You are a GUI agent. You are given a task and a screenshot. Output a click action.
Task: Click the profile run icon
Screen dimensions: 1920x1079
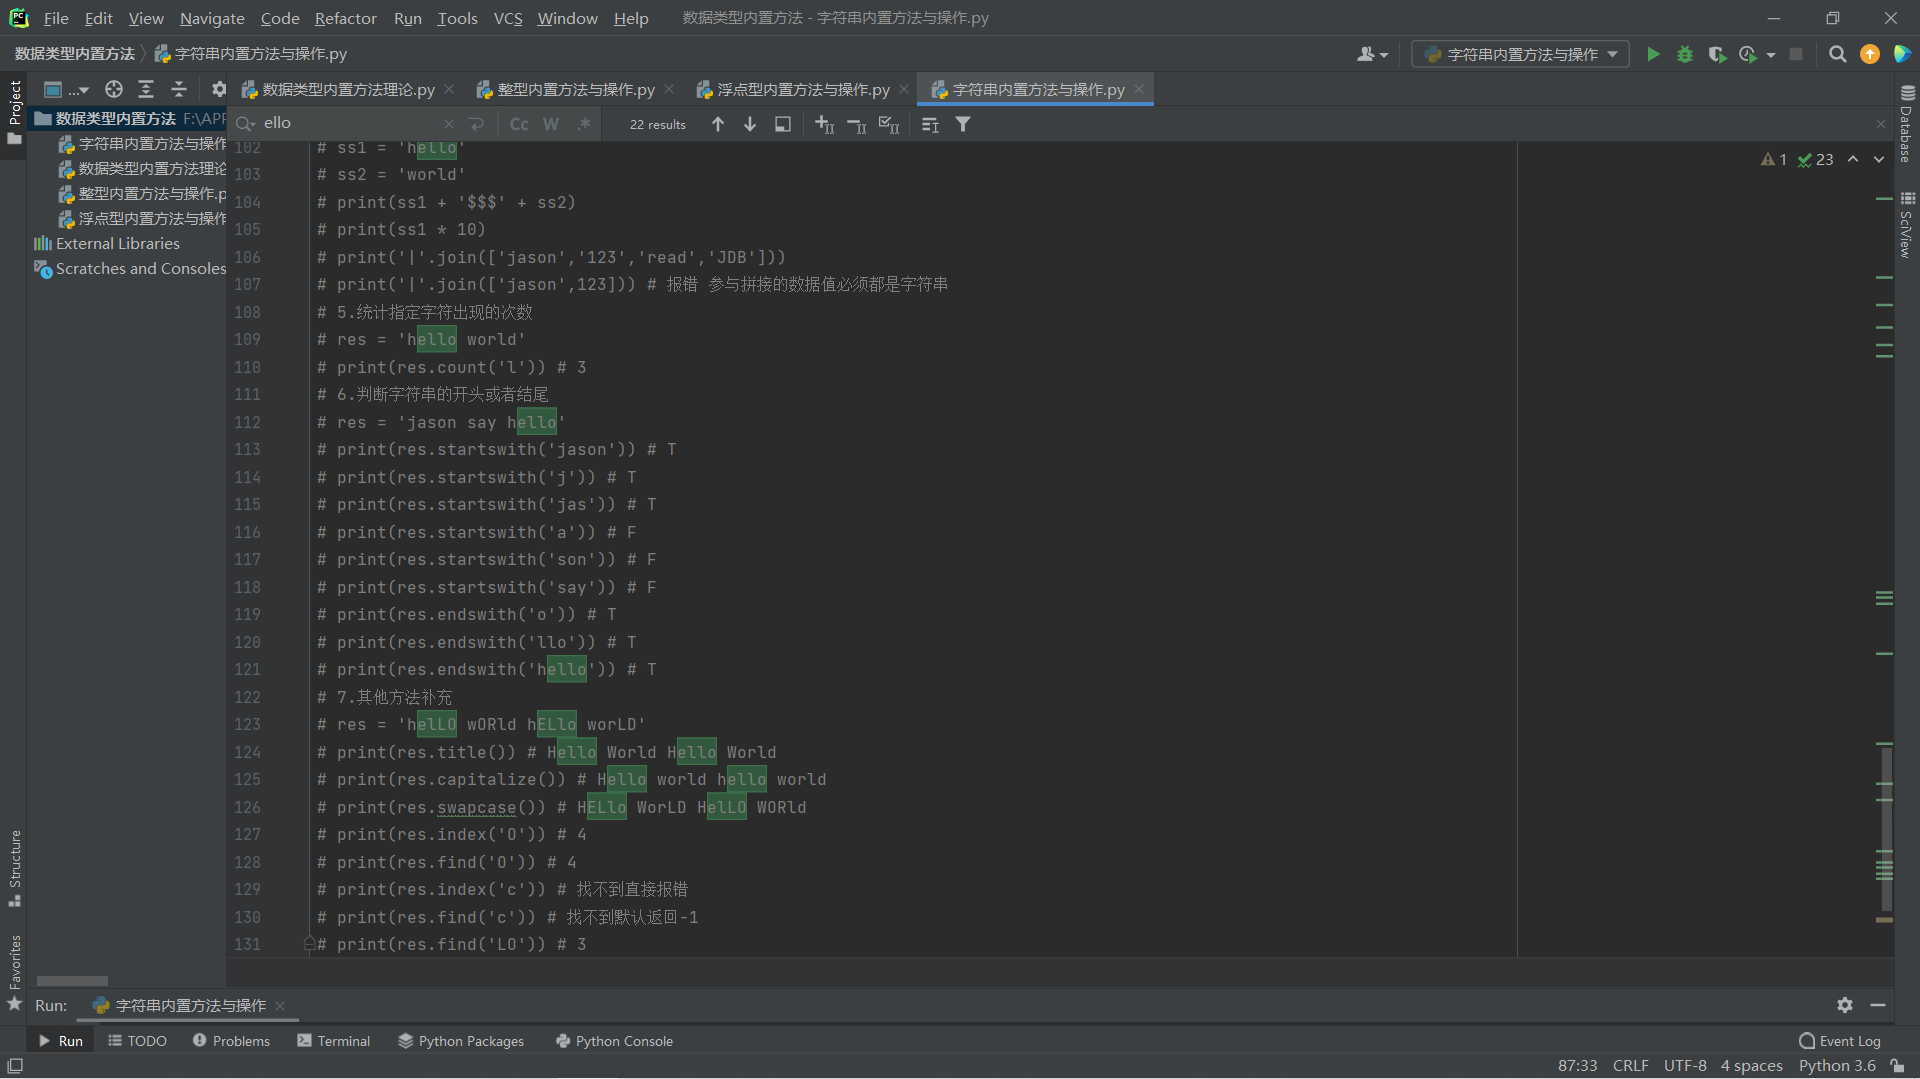pyautogui.click(x=1748, y=54)
